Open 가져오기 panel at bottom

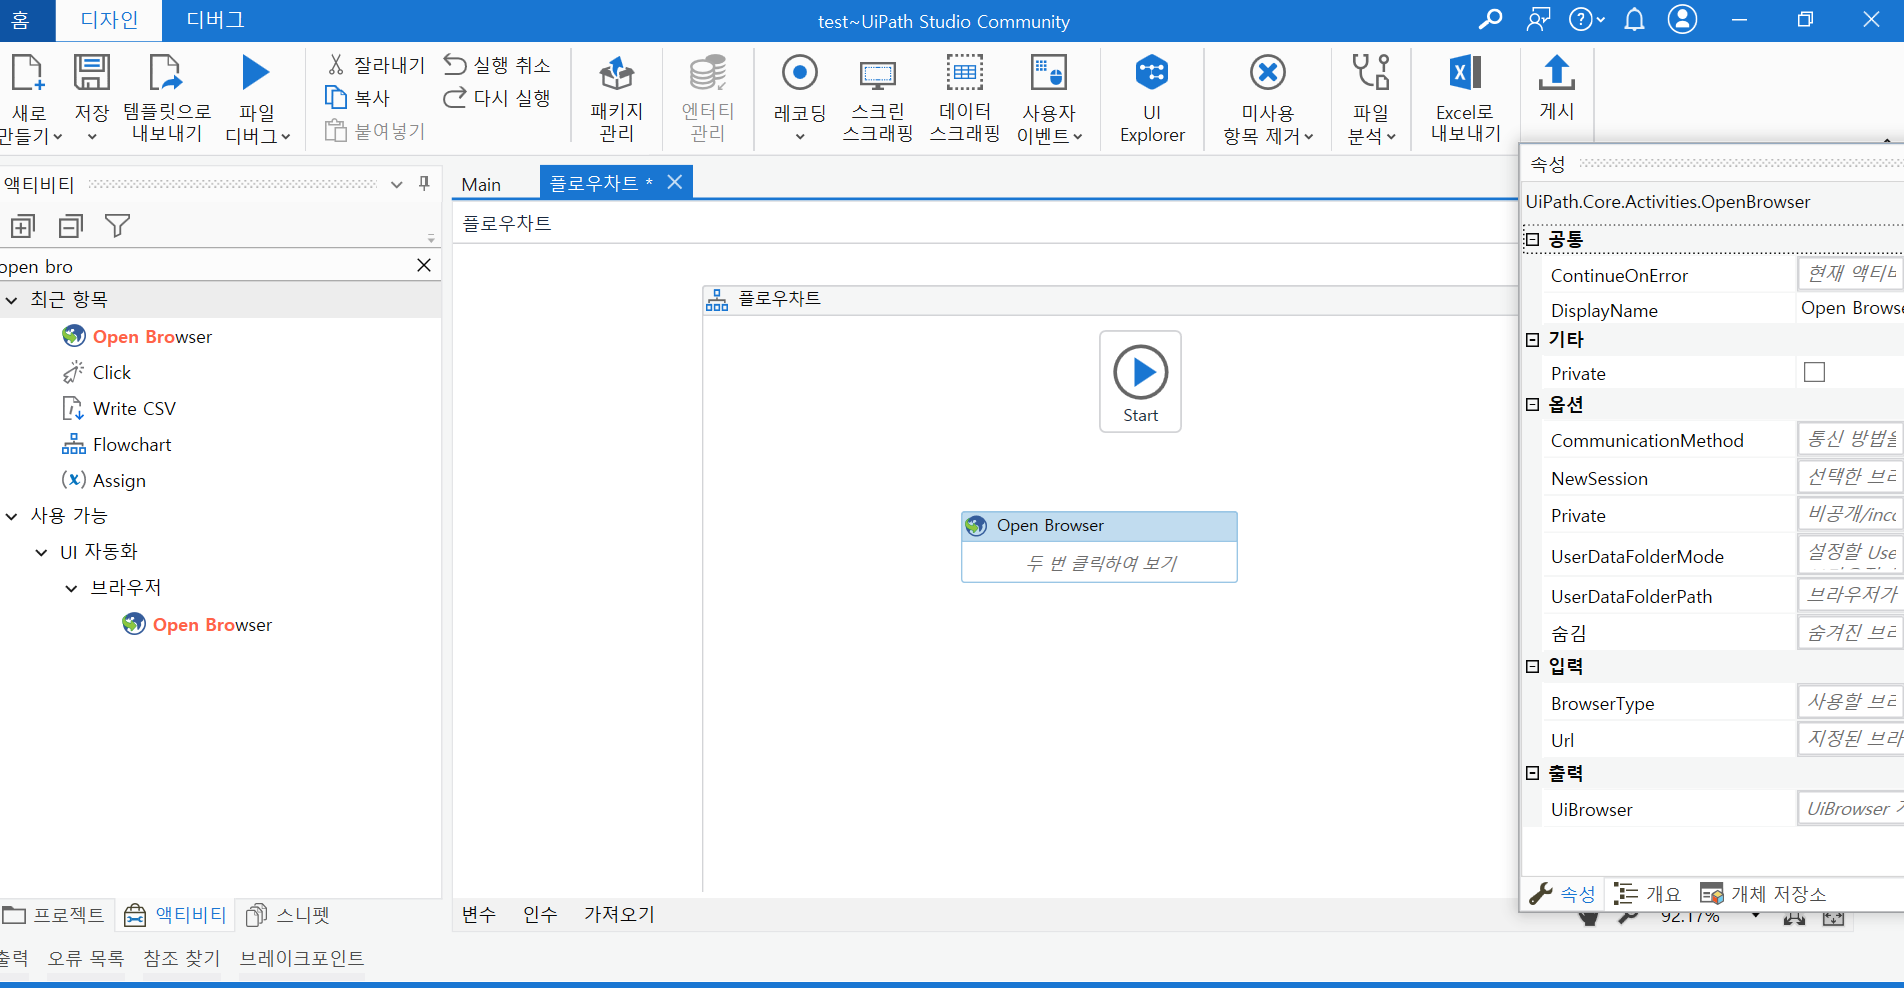click(x=619, y=914)
